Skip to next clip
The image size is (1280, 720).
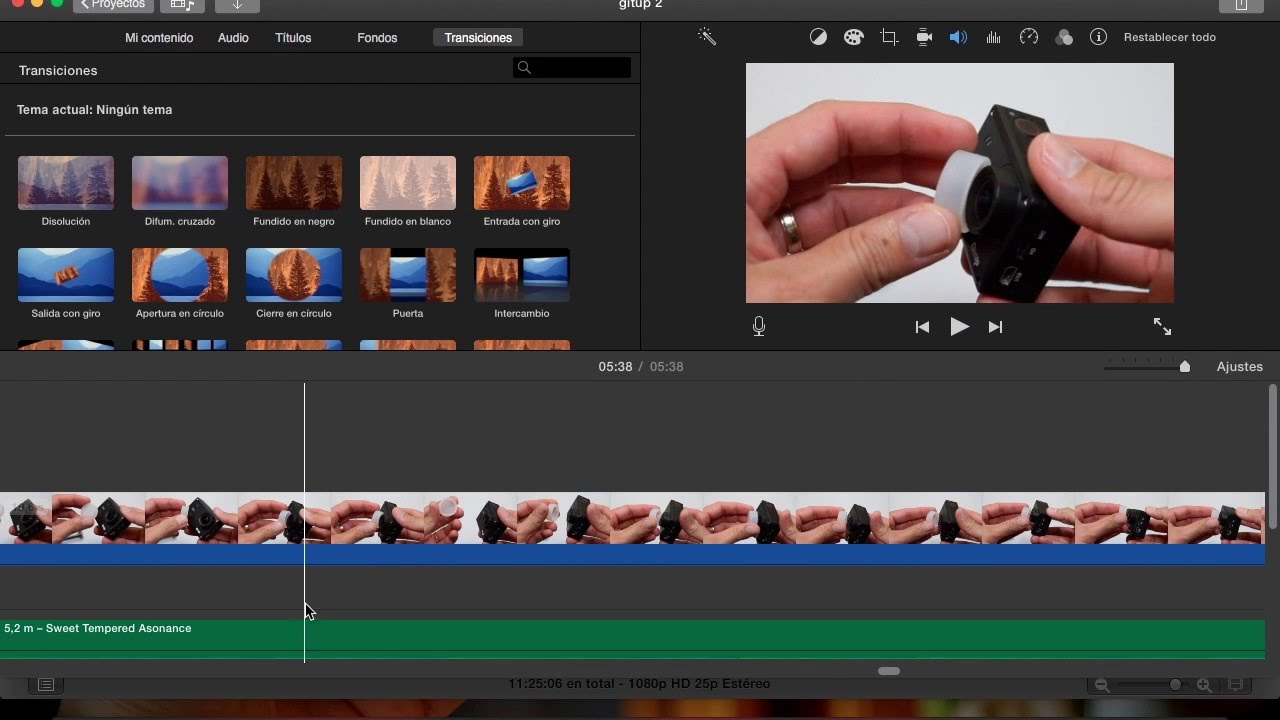(995, 327)
